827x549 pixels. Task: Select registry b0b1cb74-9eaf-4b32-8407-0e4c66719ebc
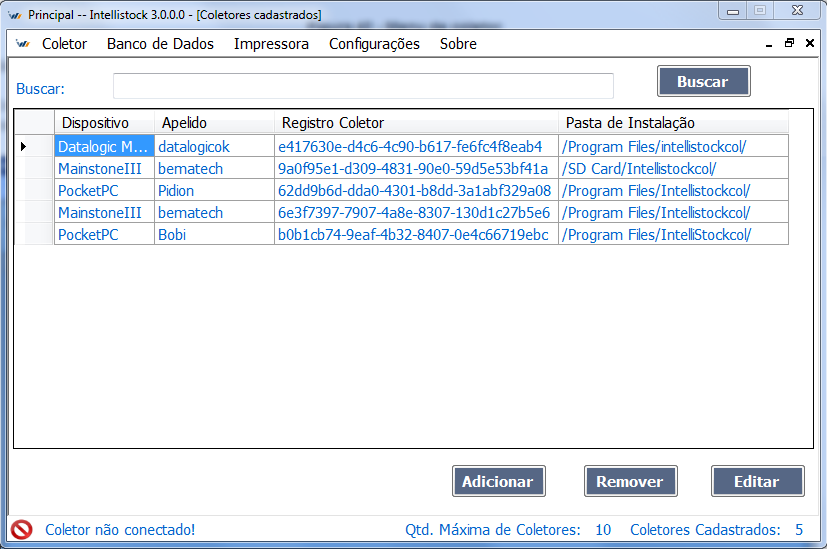(416, 235)
